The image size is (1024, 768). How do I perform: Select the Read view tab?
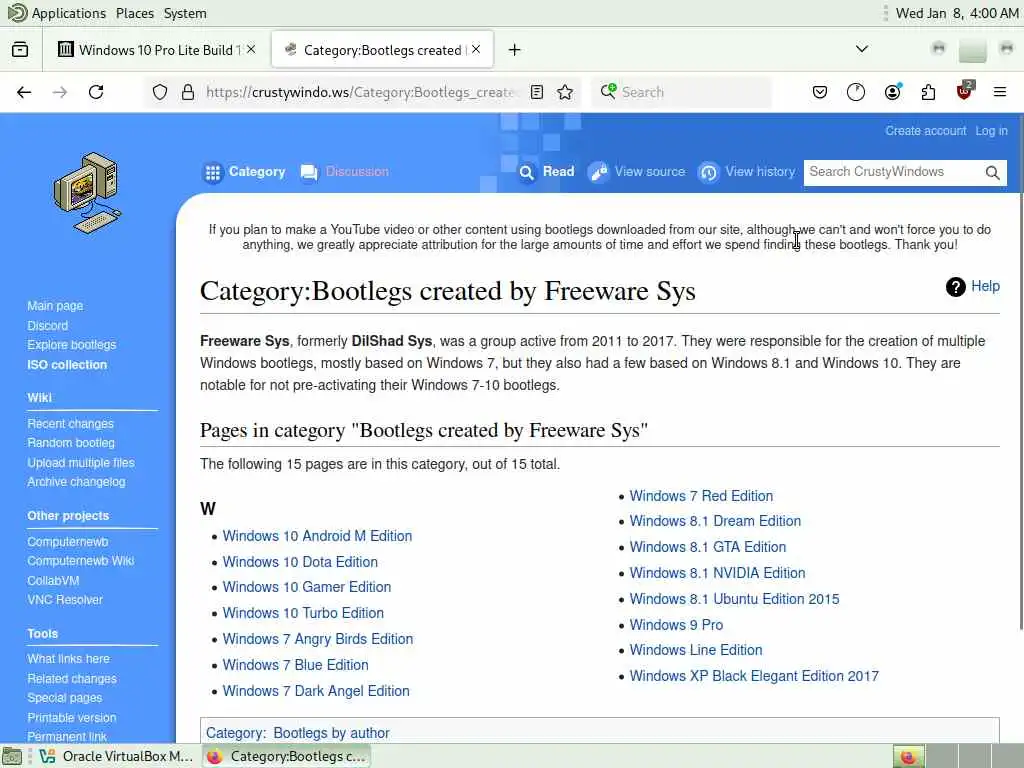546,172
